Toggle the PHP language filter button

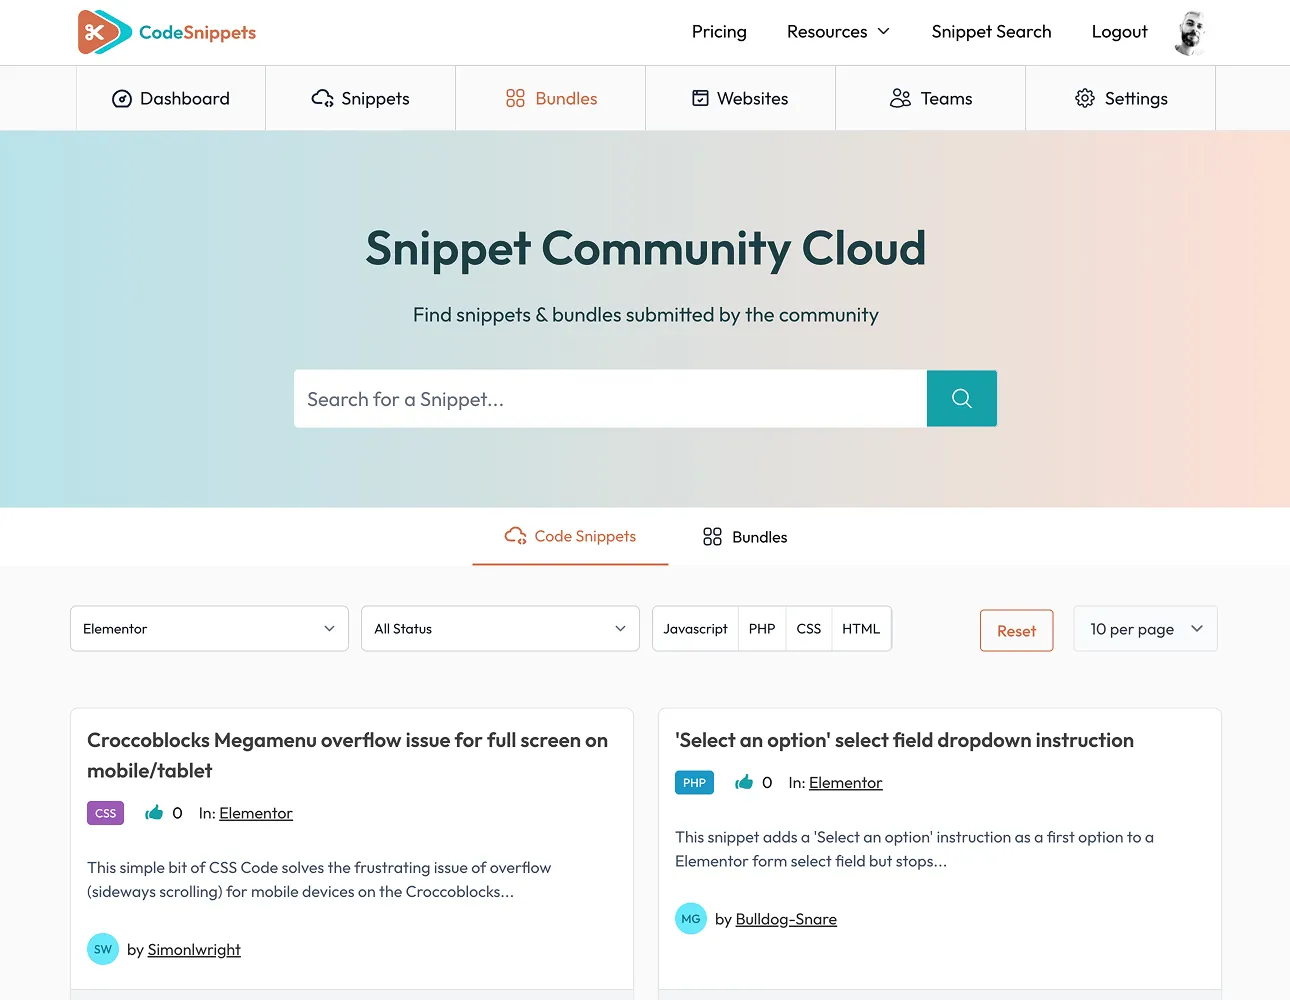pyautogui.click(x=762, y=629)
